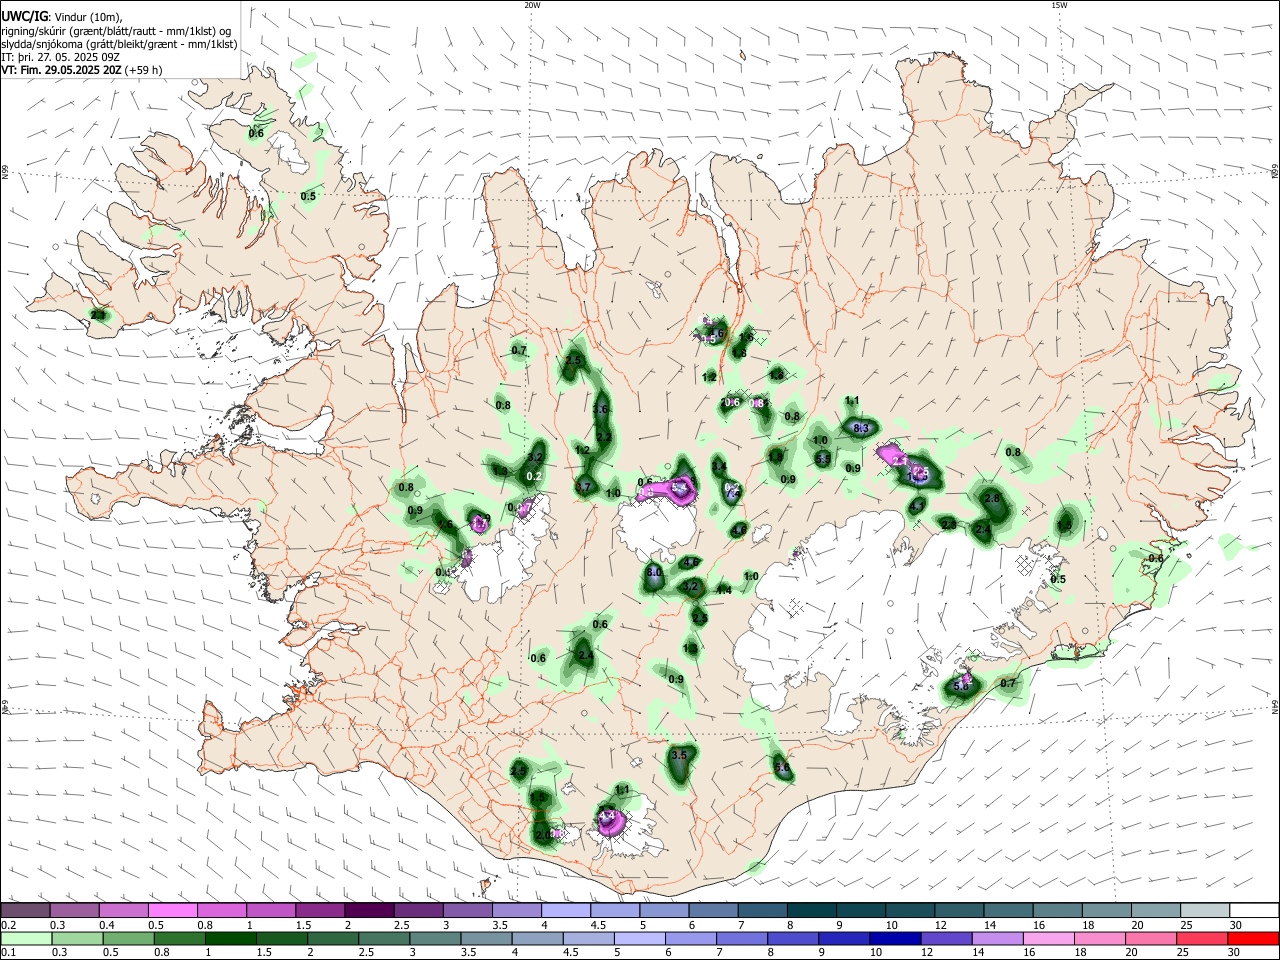Click the dark teal sleet swatch labeled 8
The height and width of the screenshot is (960, 1280).
point(812,910)
